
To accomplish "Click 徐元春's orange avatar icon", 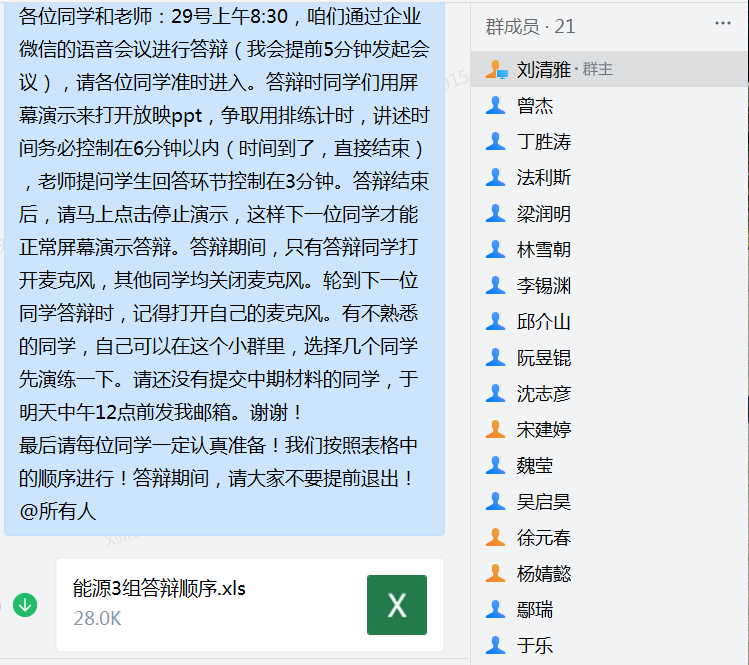I will 495,537.
